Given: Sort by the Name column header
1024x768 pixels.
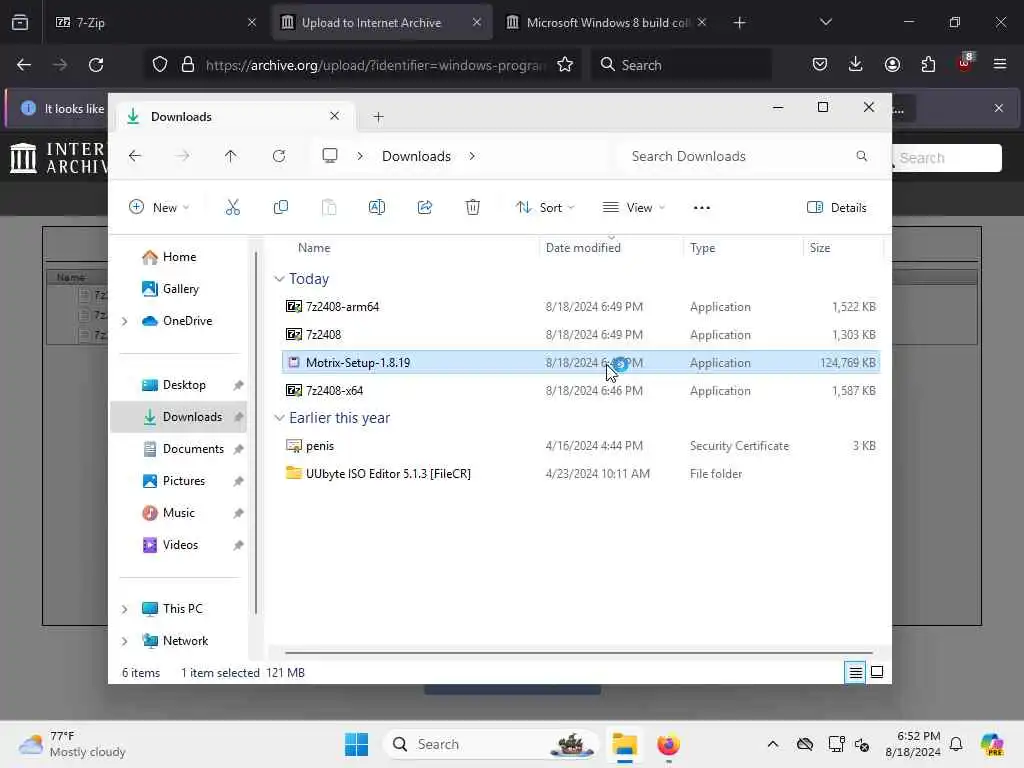Looking at the screenshot, I should pyautogui.click(x=314, y=248).
